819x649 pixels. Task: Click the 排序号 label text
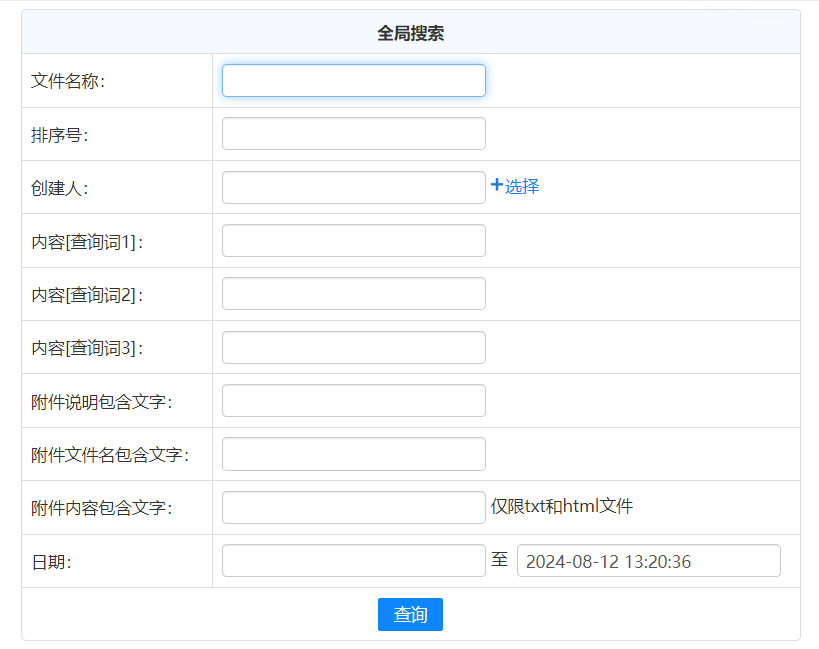click(60, 135)
